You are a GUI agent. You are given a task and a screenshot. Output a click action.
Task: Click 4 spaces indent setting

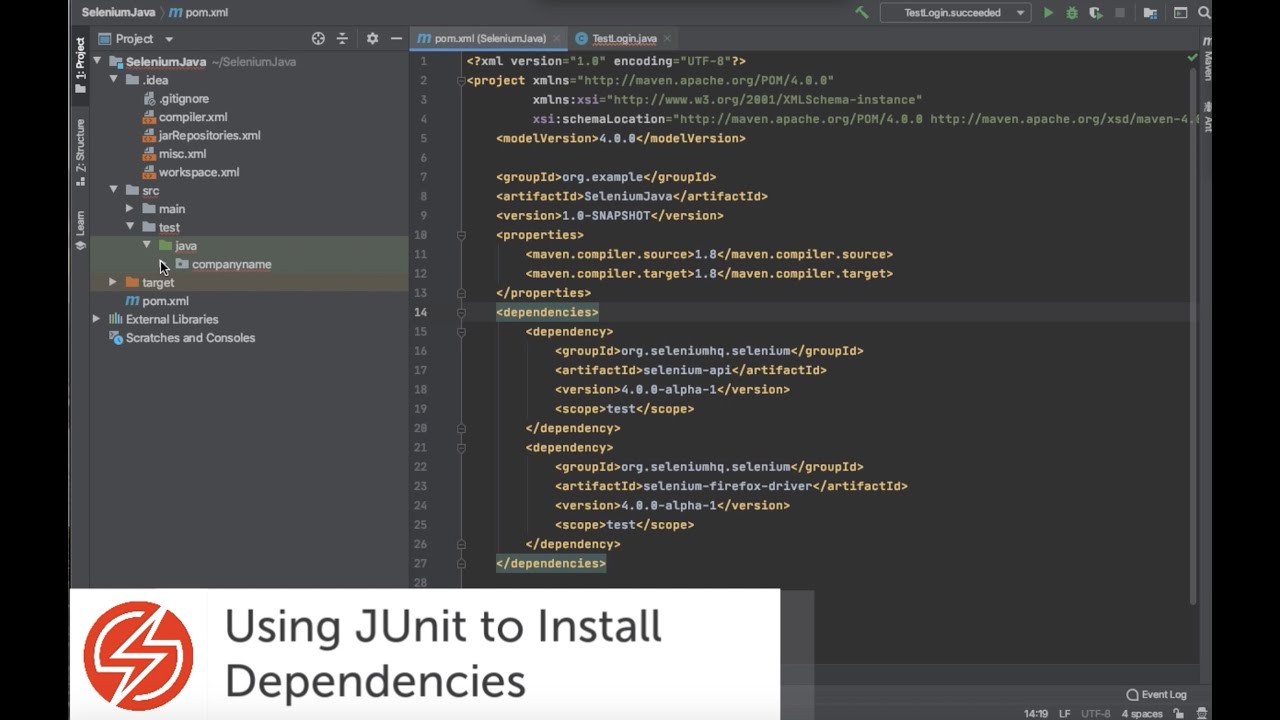point(1142,714)
